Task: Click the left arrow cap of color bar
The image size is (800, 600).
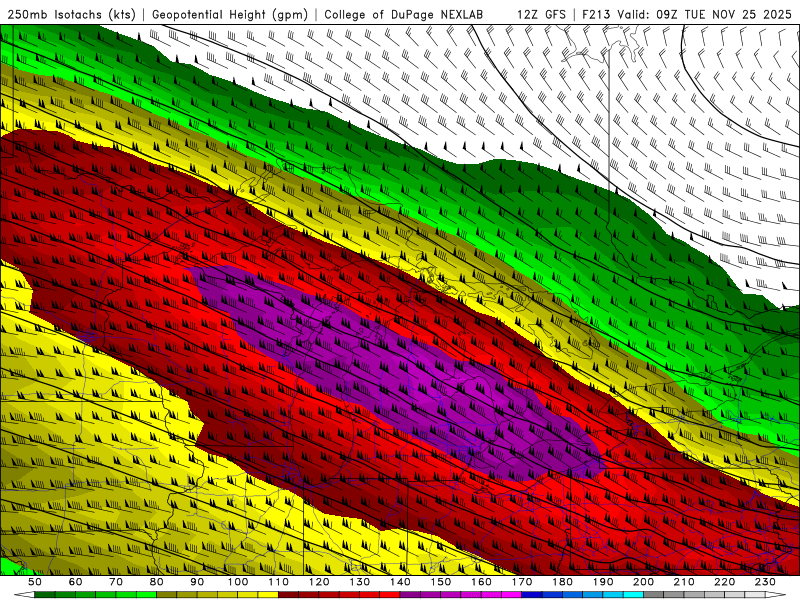Action: (x=24, y=594)
